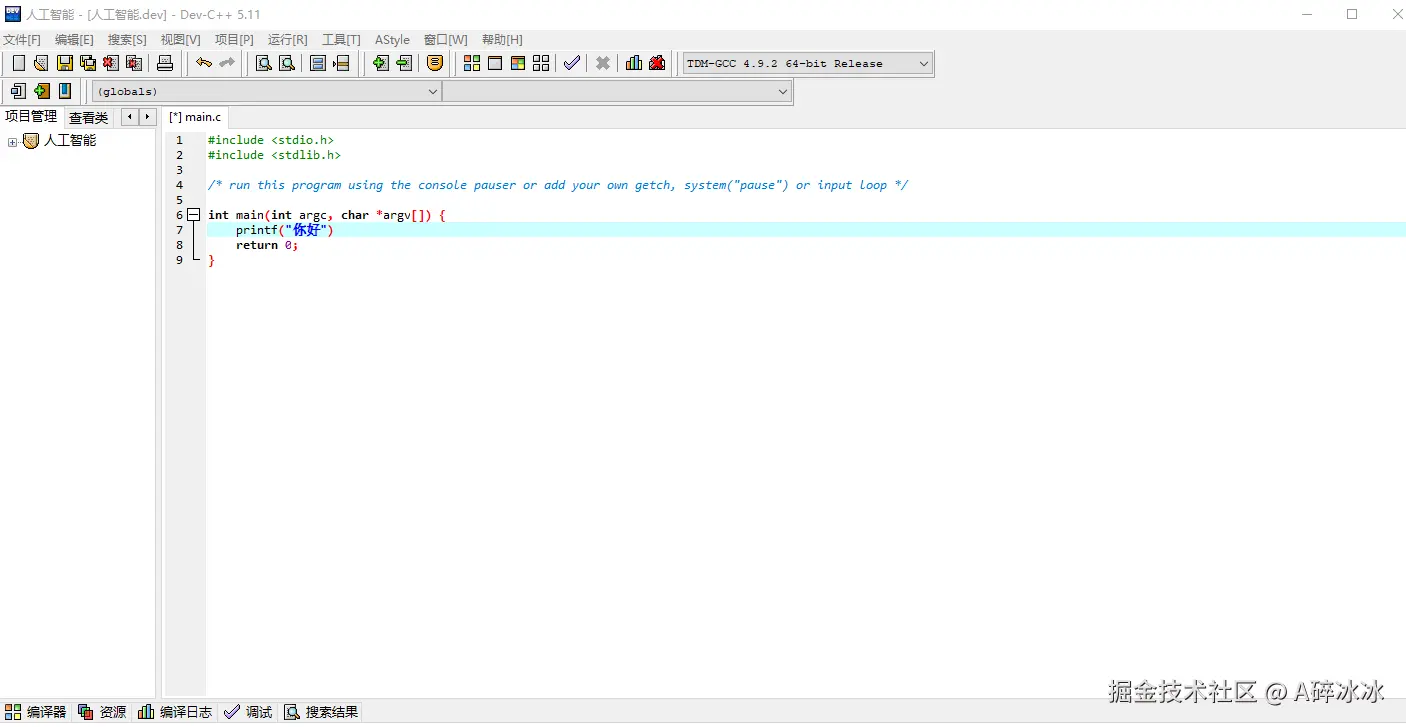Start debugging with the checkmark icon
The height and width of the screenshot is (727, 1406).
pyautogui.click(x=571, y=63)
